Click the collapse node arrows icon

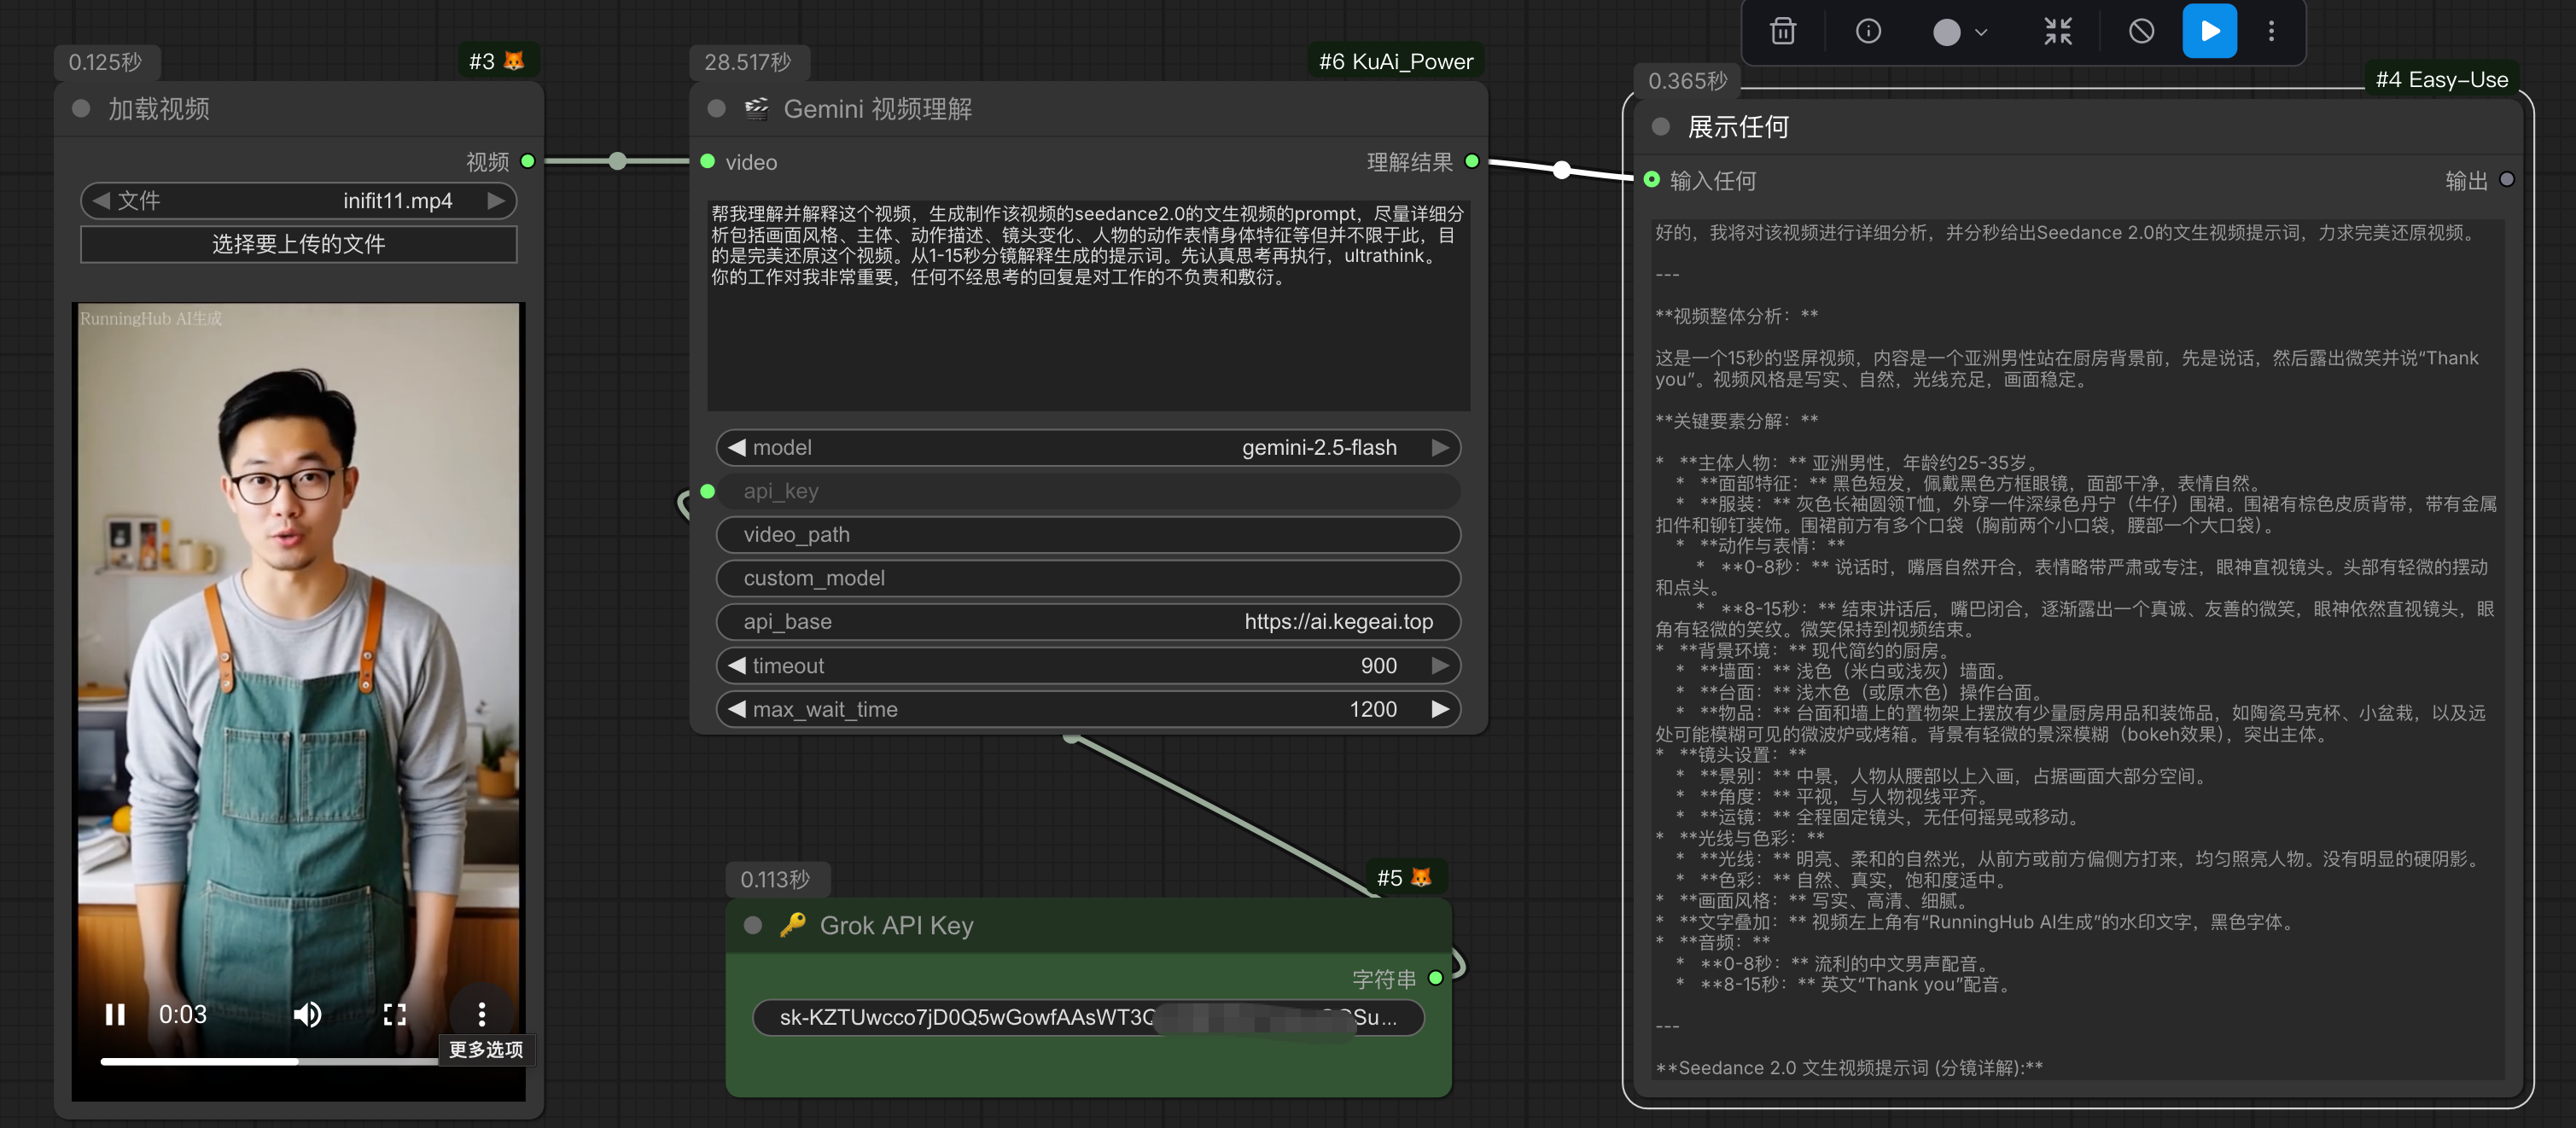[x=2057, y=32]
